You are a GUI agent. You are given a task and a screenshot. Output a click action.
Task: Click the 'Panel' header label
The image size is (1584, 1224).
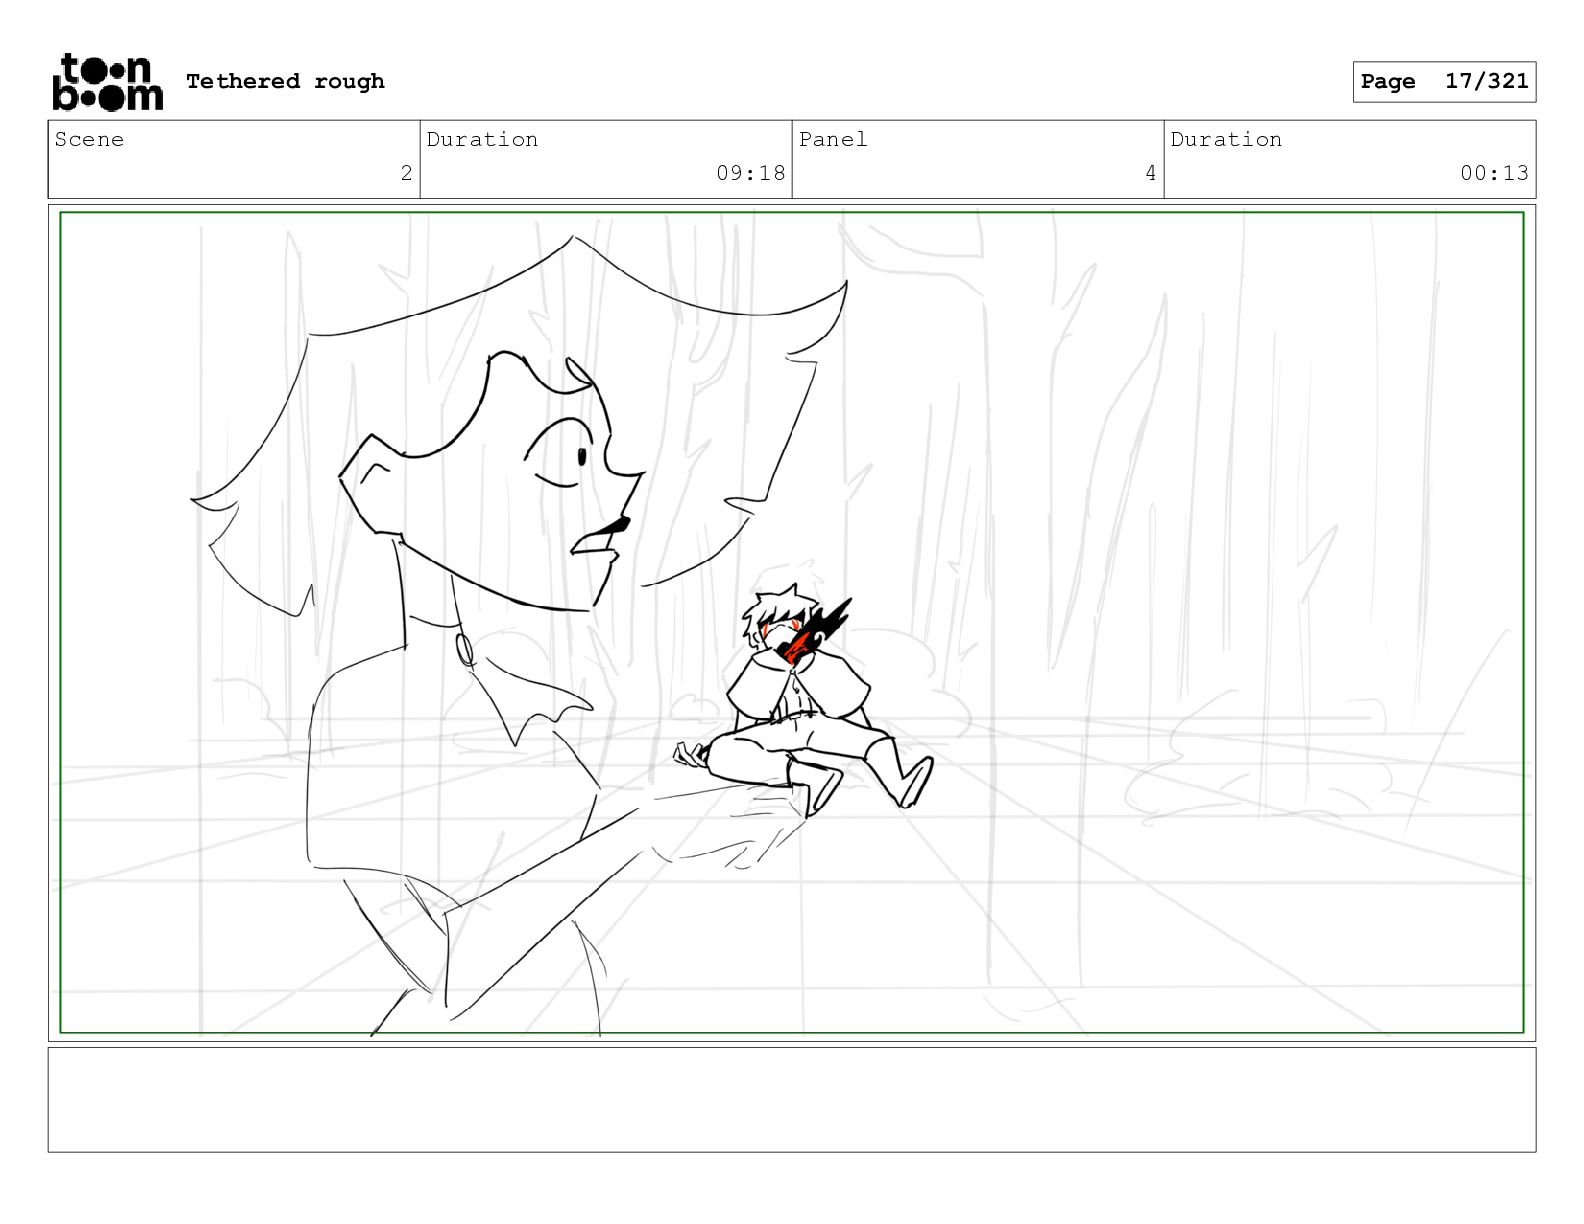tap(833, 139)
